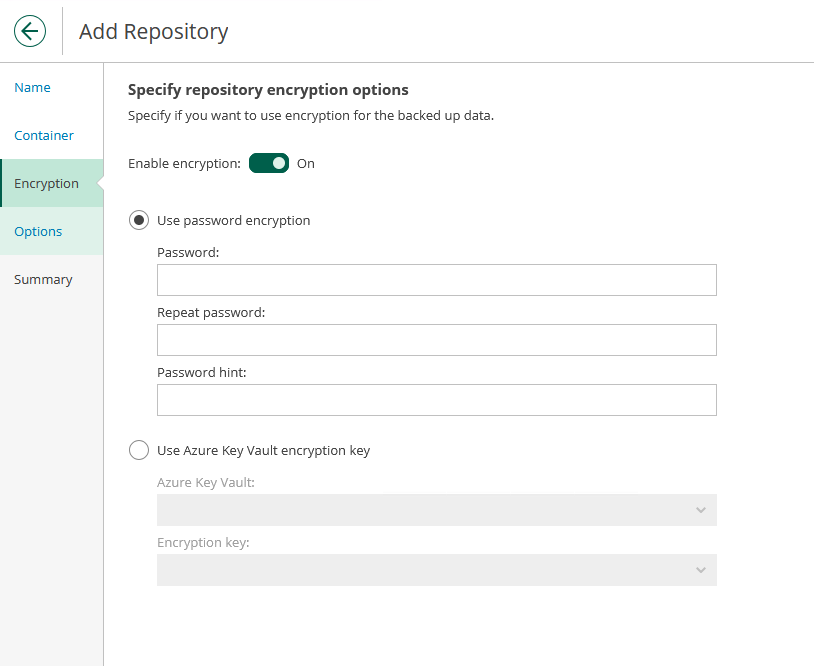Focus the Repeat password field

[436, 340]
